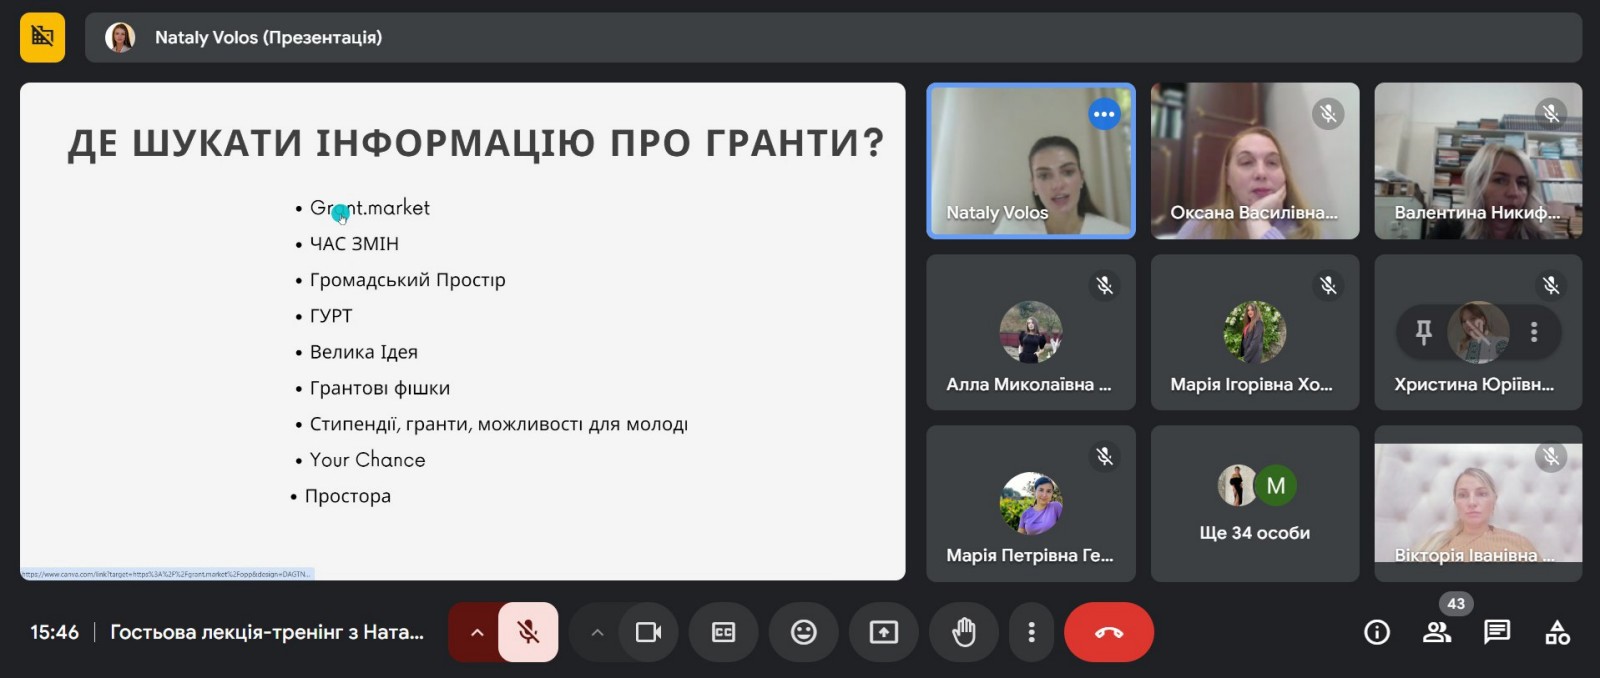
Task: Open meeting details info icon
Action: (x=1377, y=632)
